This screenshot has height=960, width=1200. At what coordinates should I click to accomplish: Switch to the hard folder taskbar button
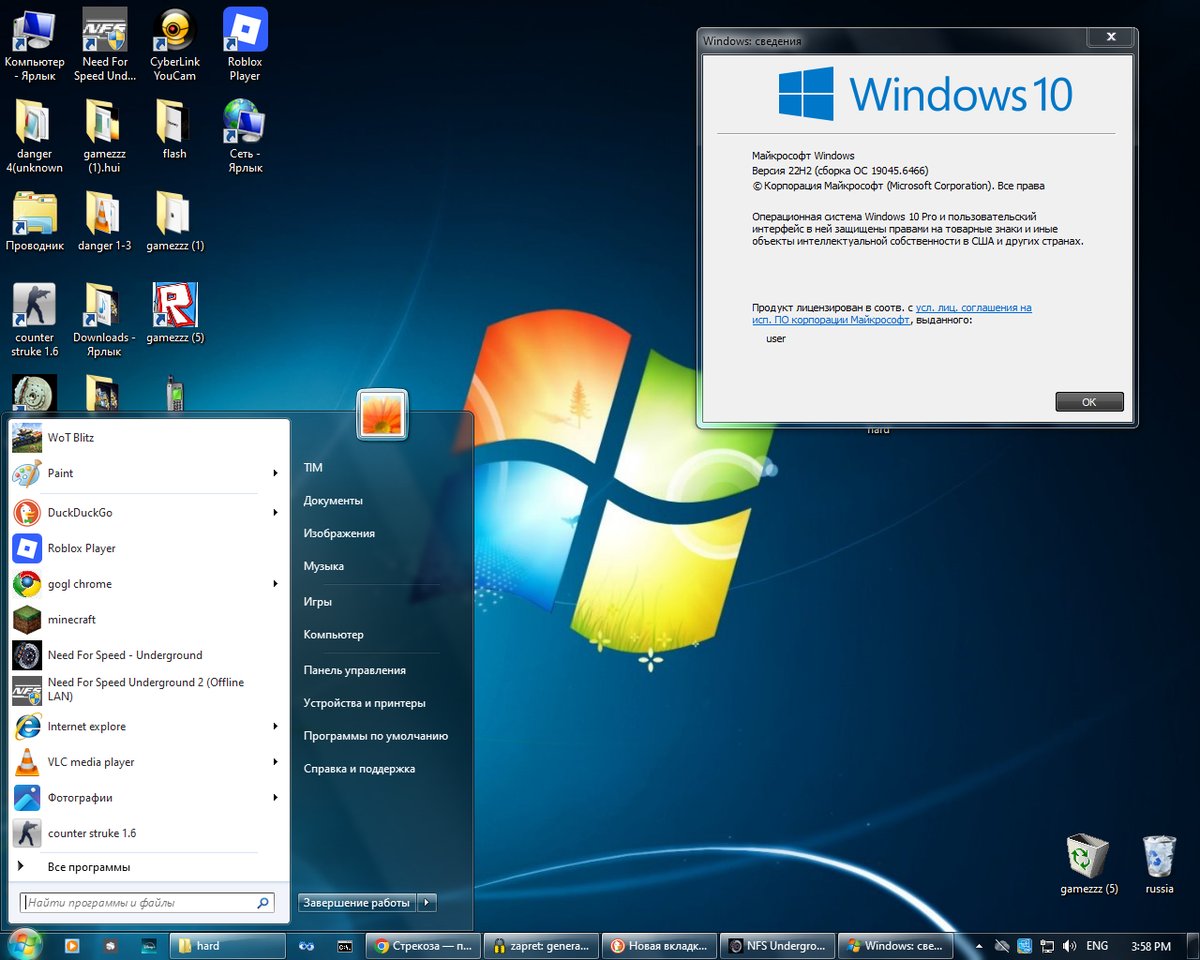228,945
